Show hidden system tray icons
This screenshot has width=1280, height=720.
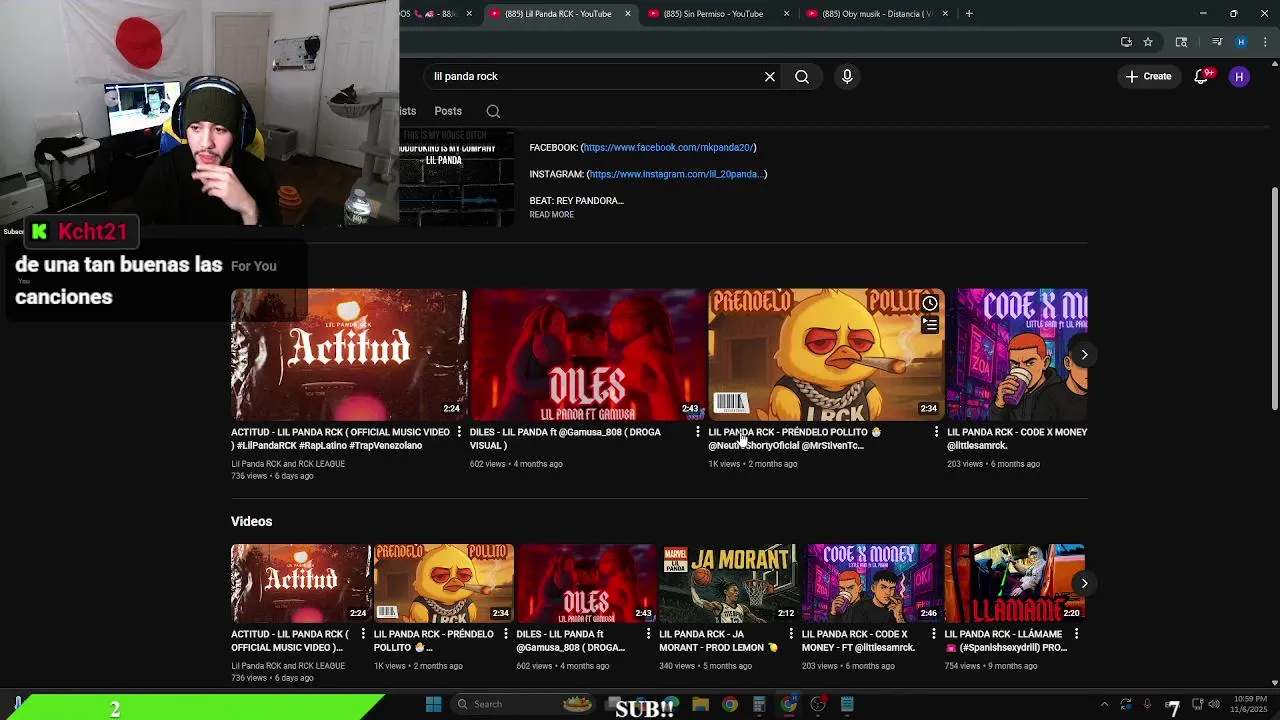(1104, 704)
